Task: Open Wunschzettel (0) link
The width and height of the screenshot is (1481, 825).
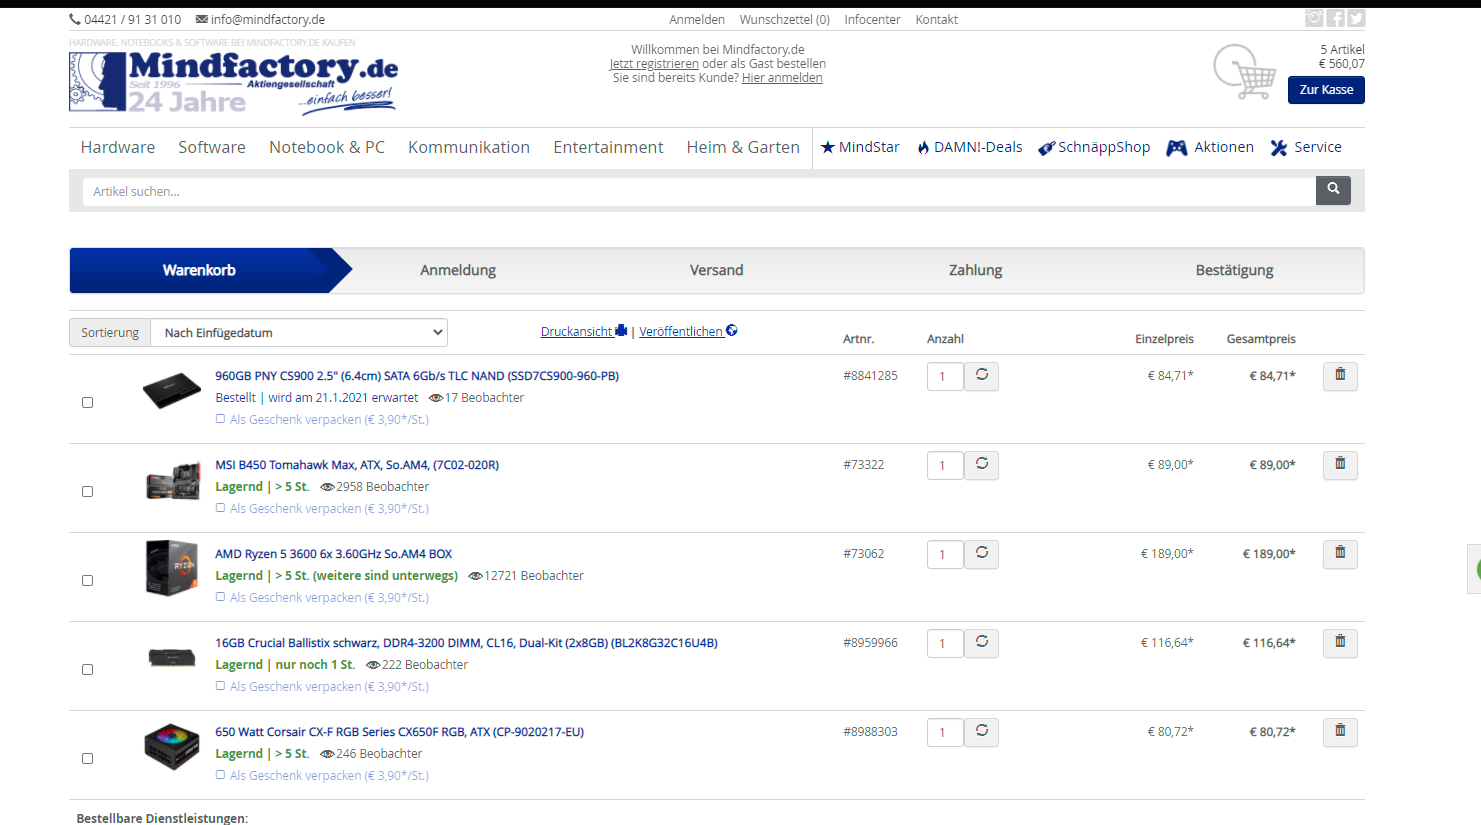Action: (785, 19)
